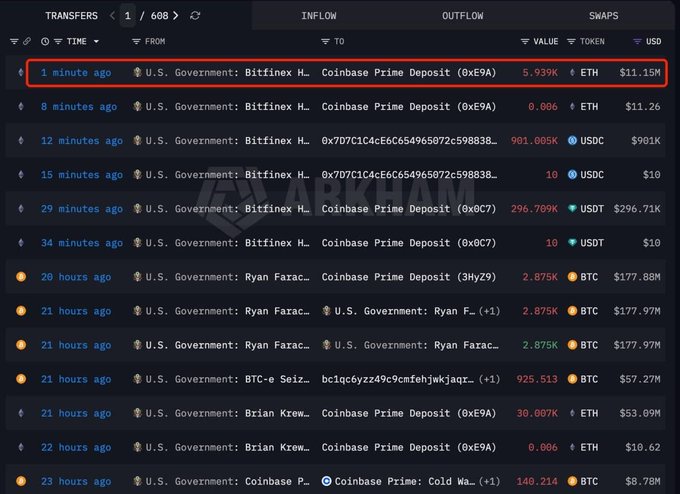Click BTC token icon in $8.78M row
Screen dimensions: 680x494
pos(572,481)
